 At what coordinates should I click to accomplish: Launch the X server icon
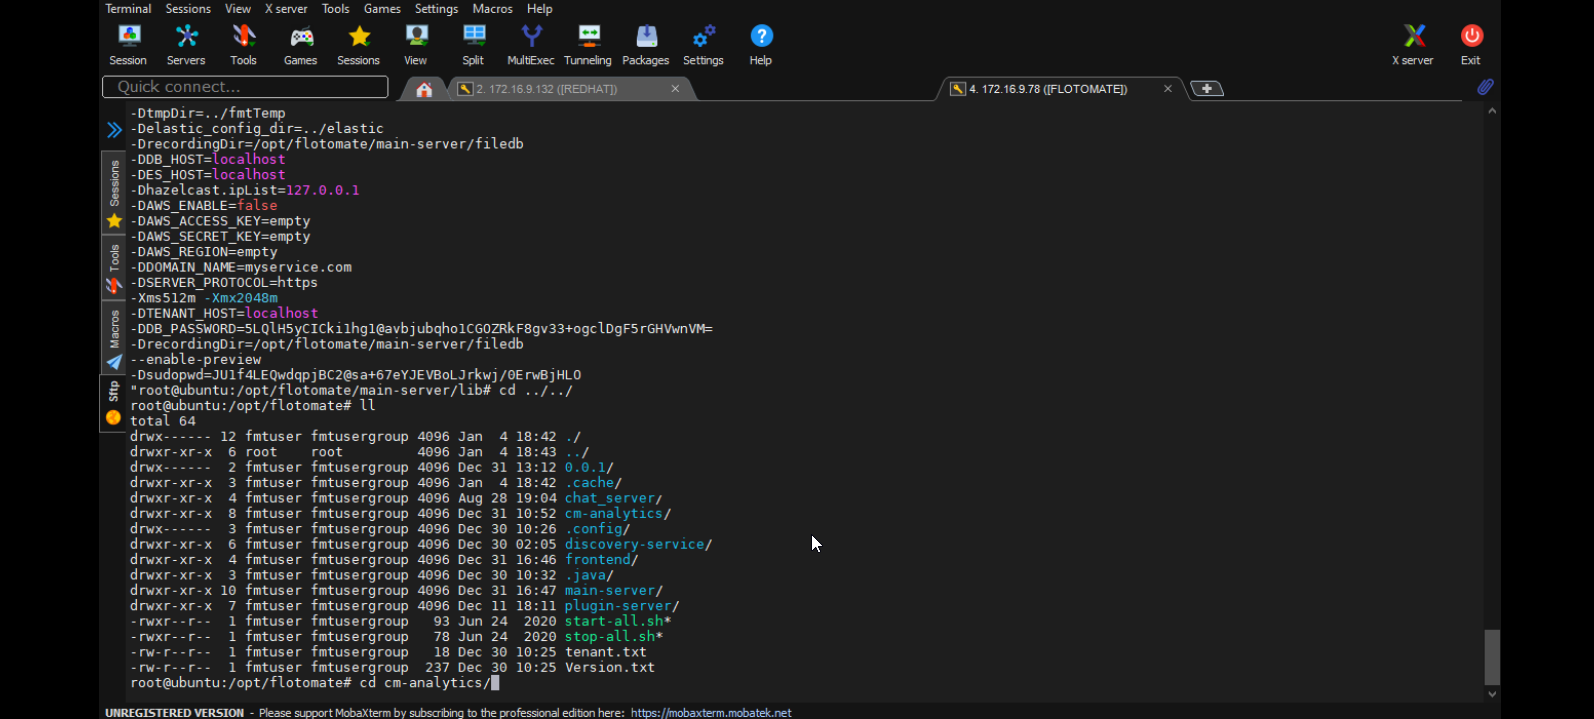(1413, 45)
